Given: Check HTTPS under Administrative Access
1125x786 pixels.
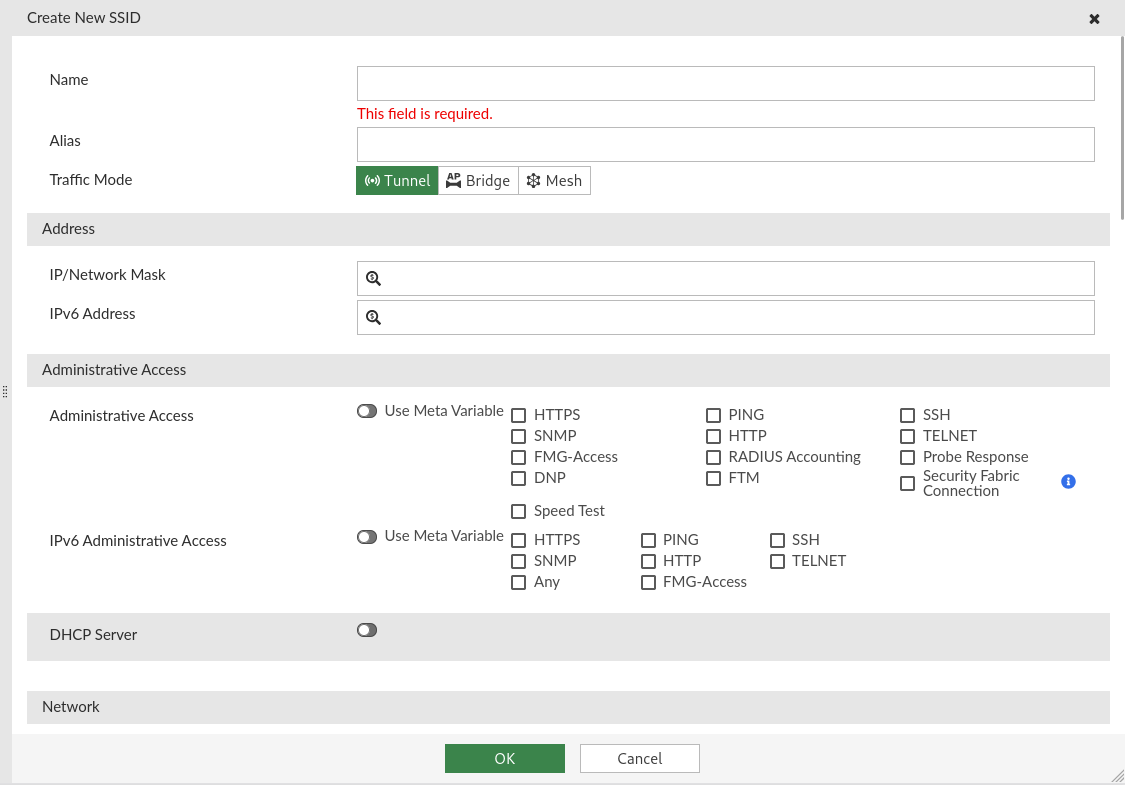Looking at the screenshot, I should pyautogui.click(x=518, y=415).
